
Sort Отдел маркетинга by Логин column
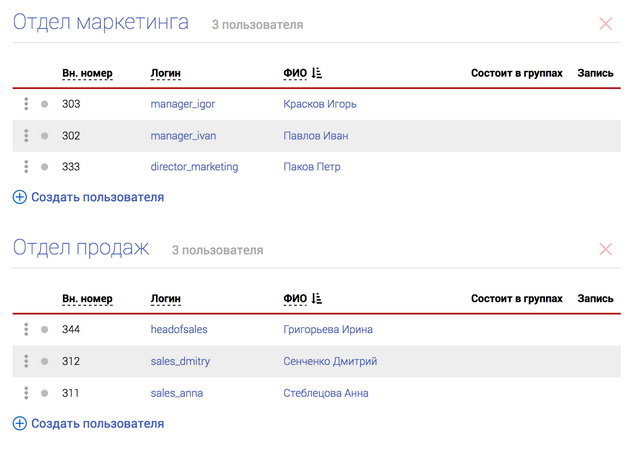click(165, 73)
